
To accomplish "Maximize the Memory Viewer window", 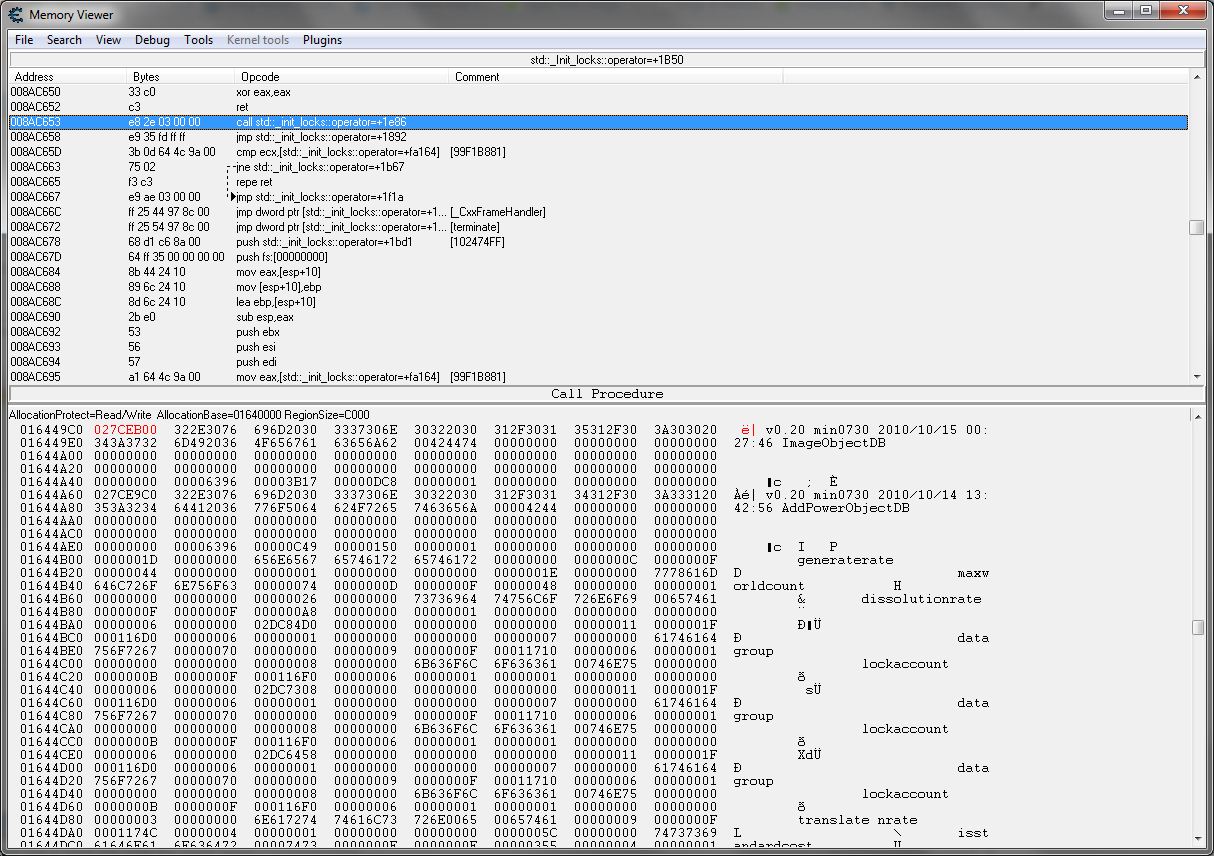I will pos(1144,11).
